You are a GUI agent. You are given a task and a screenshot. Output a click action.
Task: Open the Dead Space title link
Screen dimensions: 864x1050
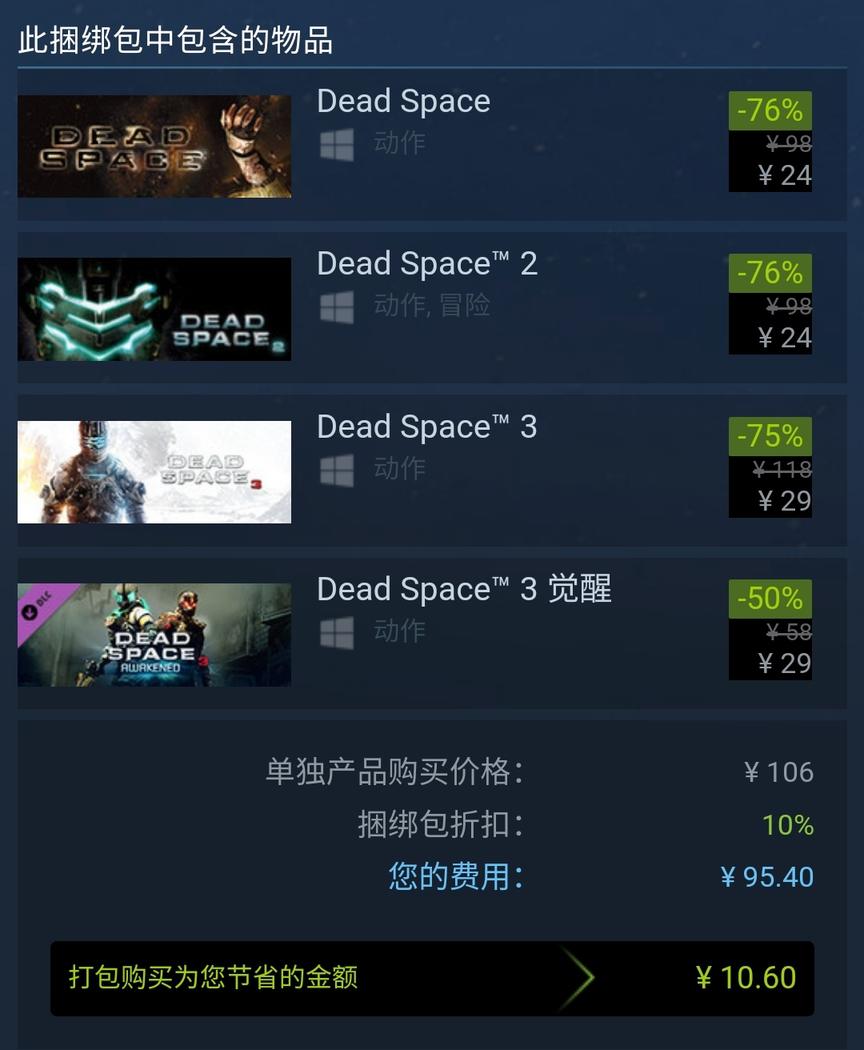coord(404,102)
